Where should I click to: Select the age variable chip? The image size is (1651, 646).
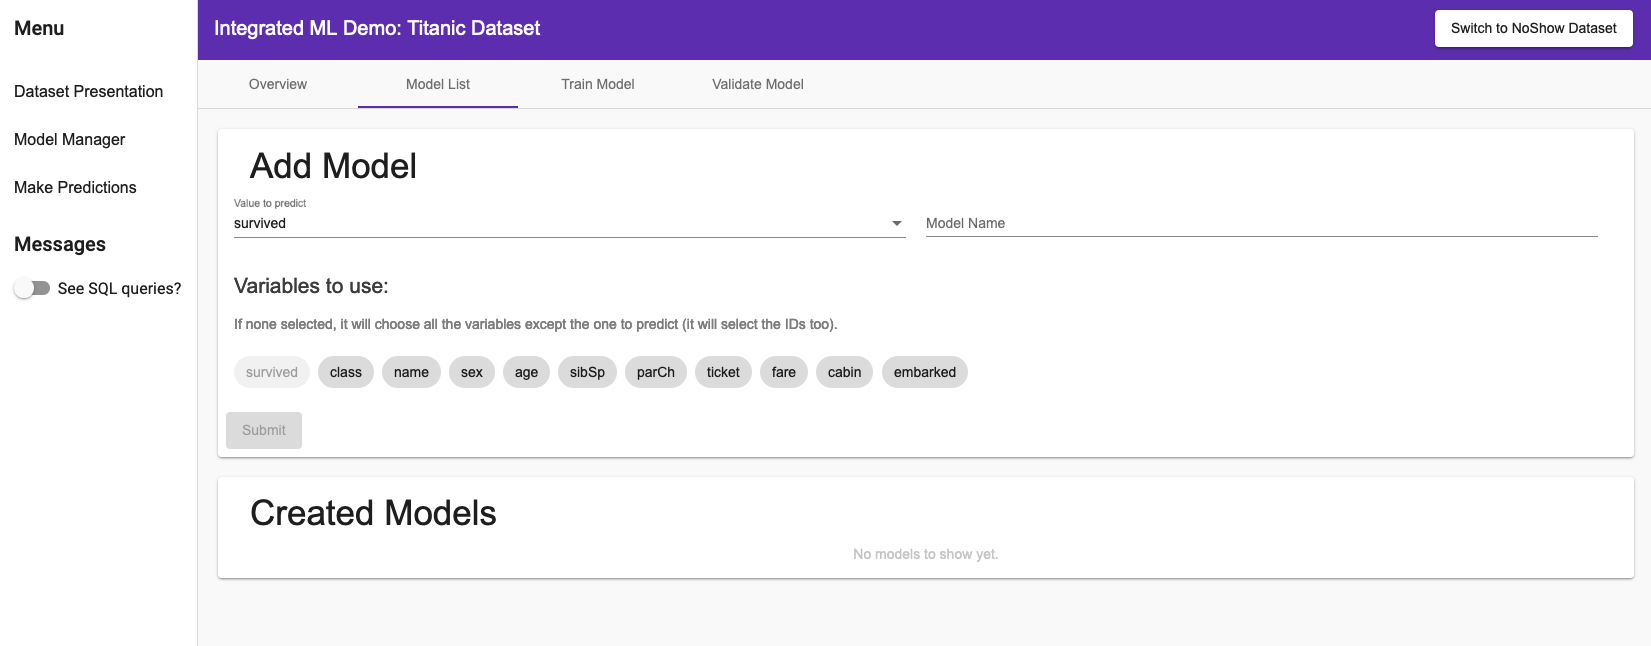point(526,372)
